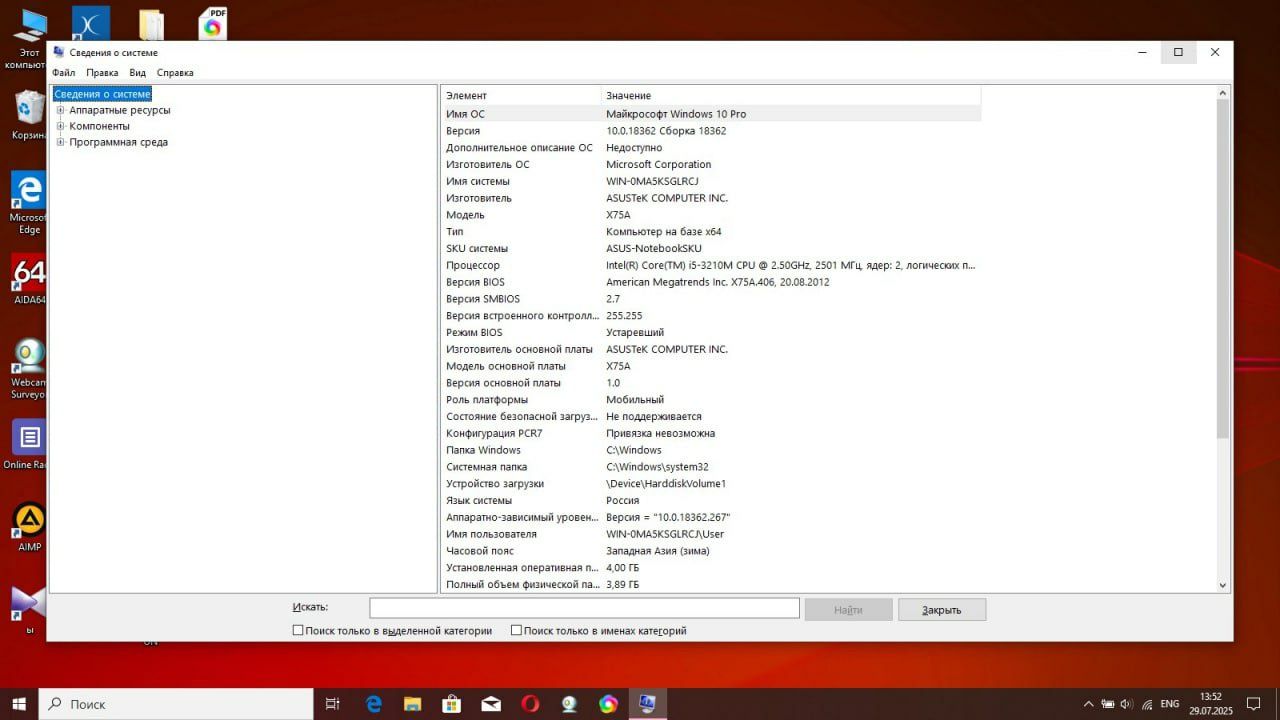Select the Компоненты tree item

tap(99, 126)
